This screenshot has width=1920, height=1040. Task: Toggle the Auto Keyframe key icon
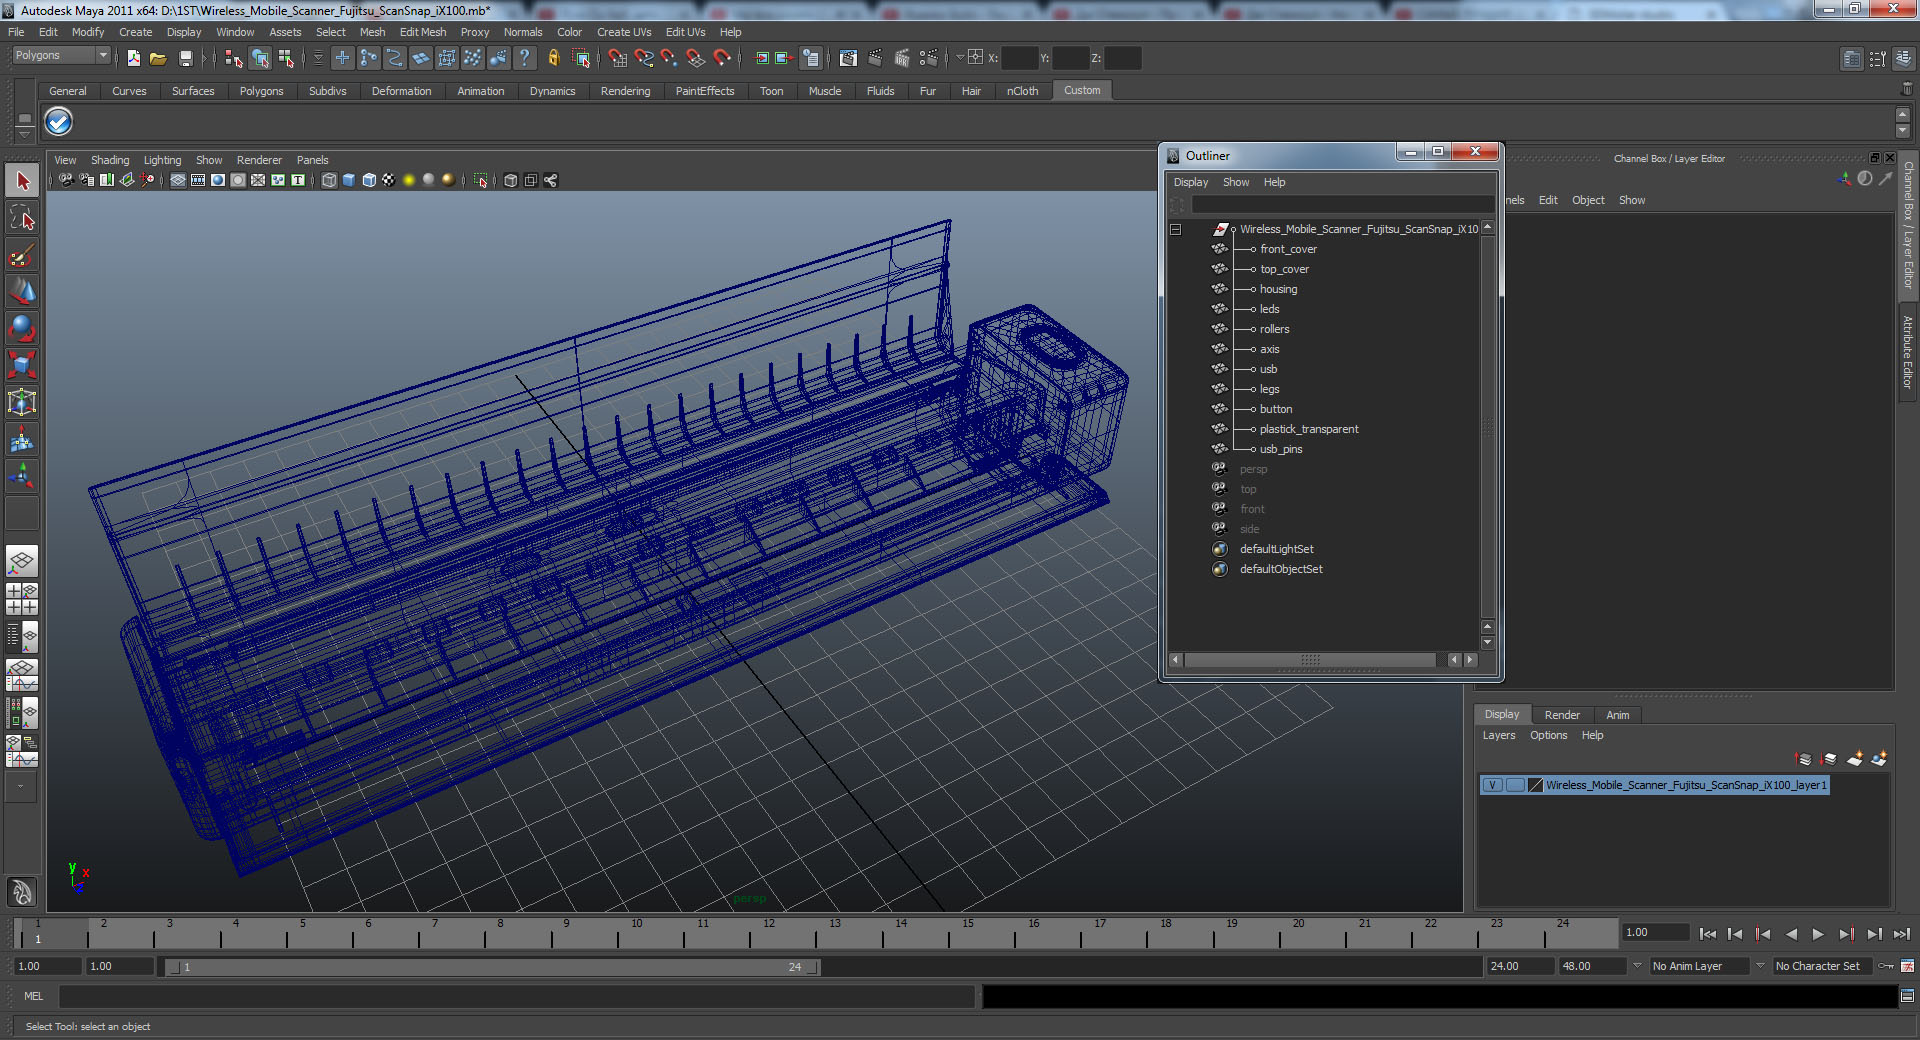click(x=1886, y=966)
